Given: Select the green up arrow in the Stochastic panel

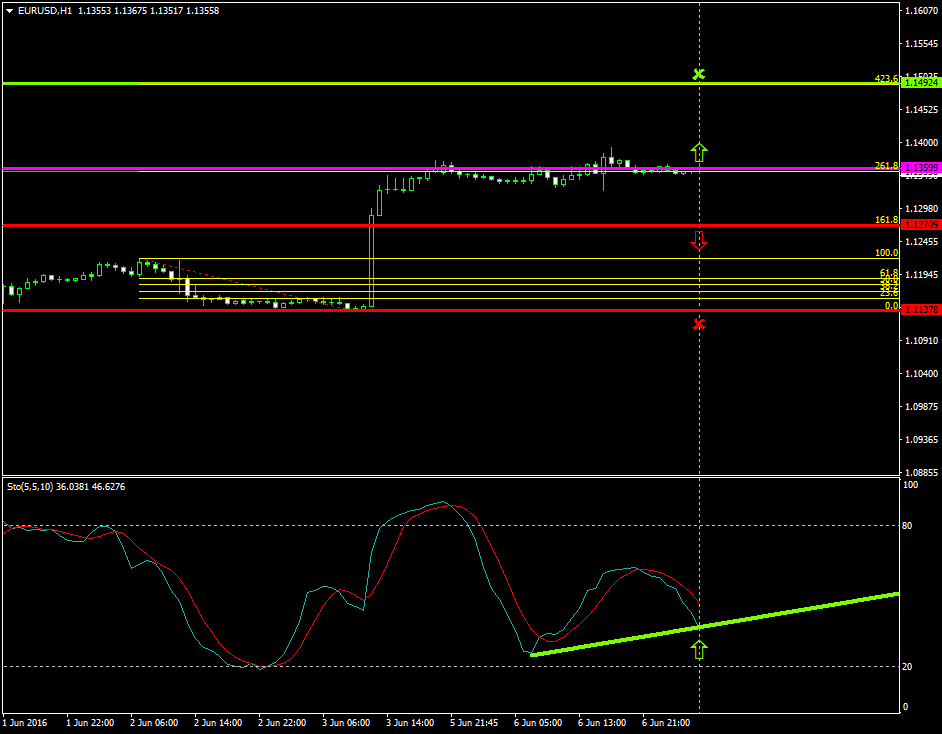Looking at the screenshot, I should point(701,650).
